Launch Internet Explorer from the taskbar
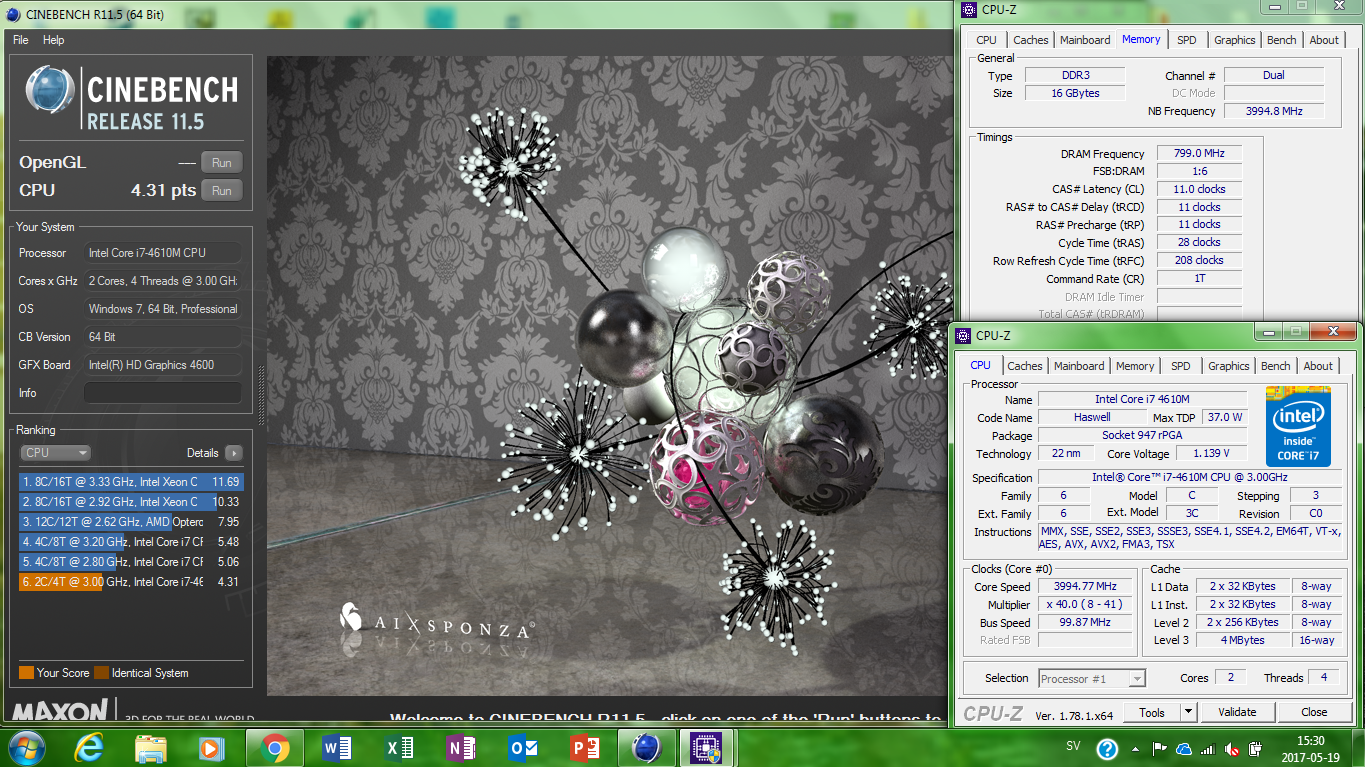 click(90, 747)
